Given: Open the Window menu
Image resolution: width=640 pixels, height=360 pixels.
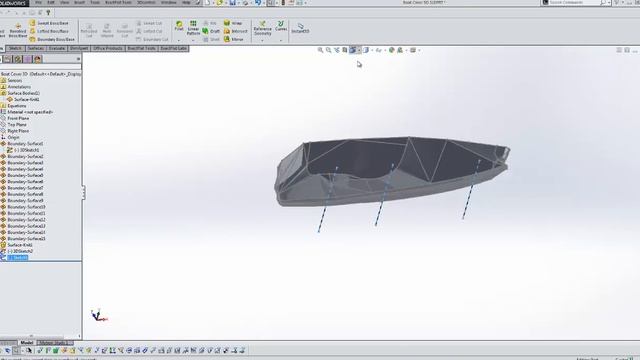Looking at the screenshot, I should (x=169, y=2).
